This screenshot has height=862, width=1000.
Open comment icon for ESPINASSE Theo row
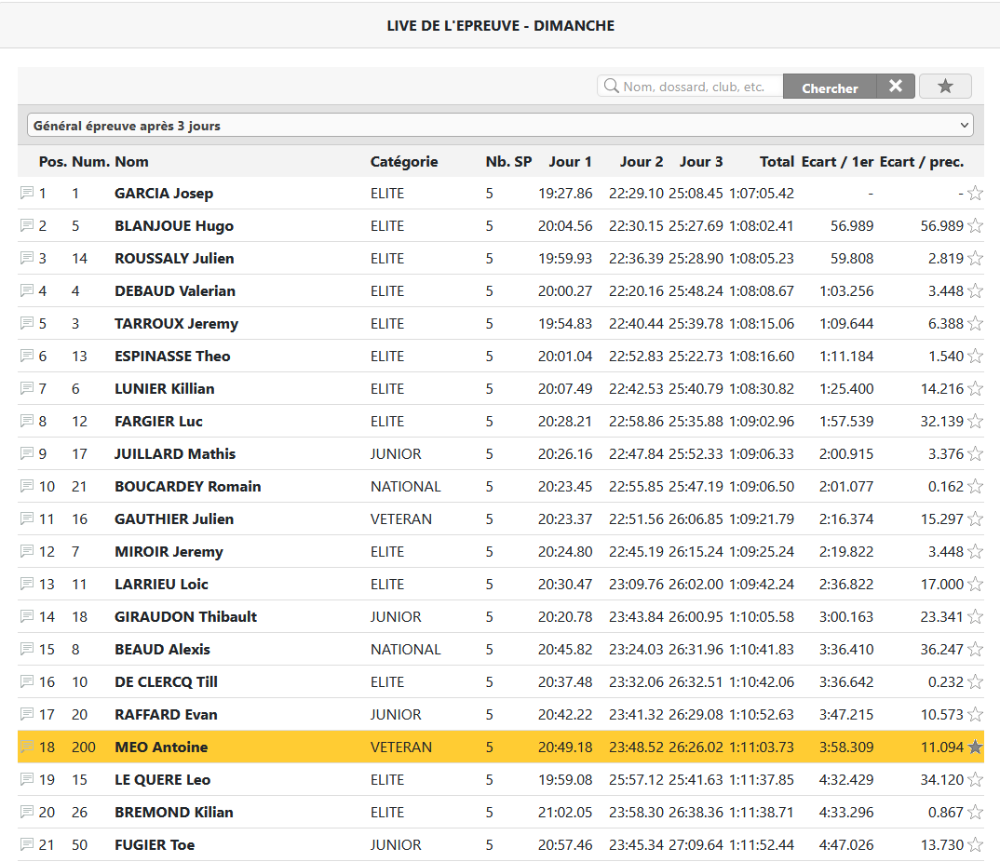coord(27,354)
